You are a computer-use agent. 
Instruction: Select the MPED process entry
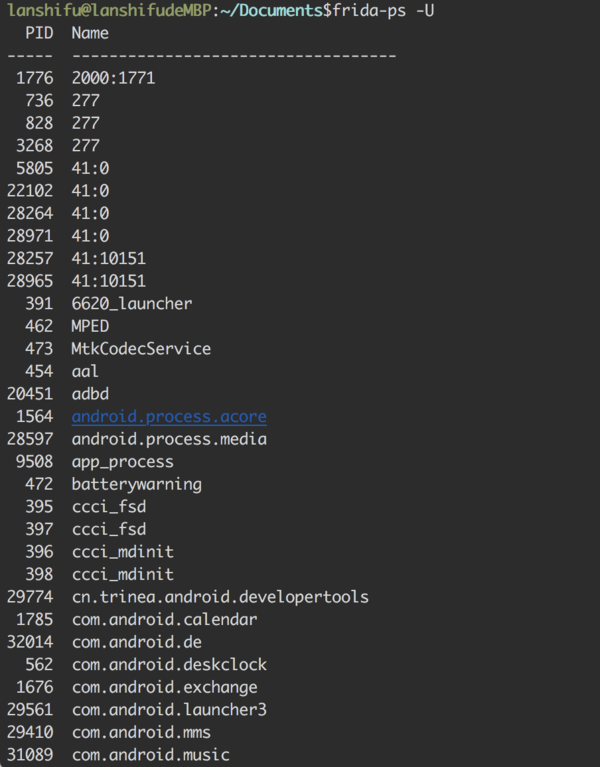[90, 326]
